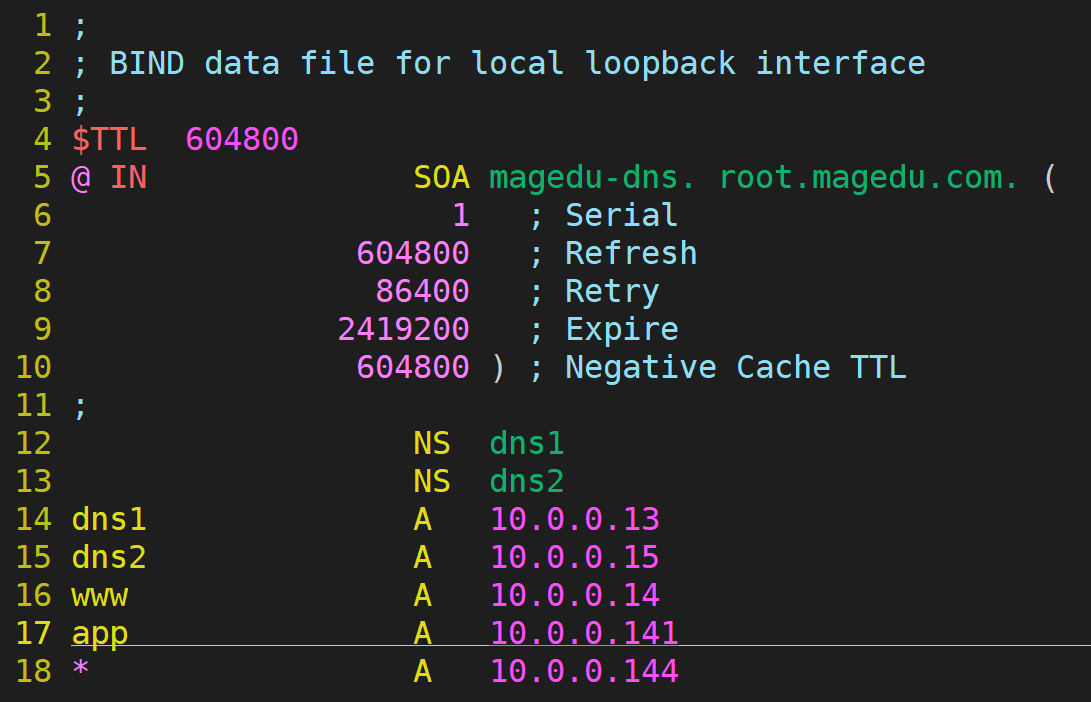Click the Expire comment

click(622, 329)
